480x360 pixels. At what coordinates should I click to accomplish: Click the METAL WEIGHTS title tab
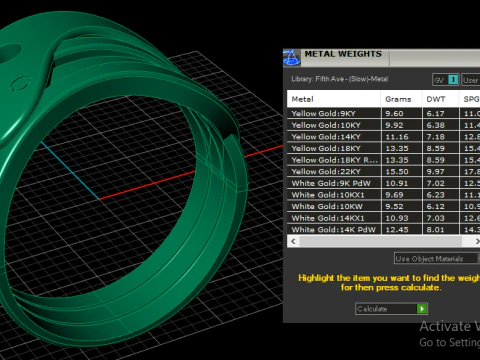[x=343, y=54]
